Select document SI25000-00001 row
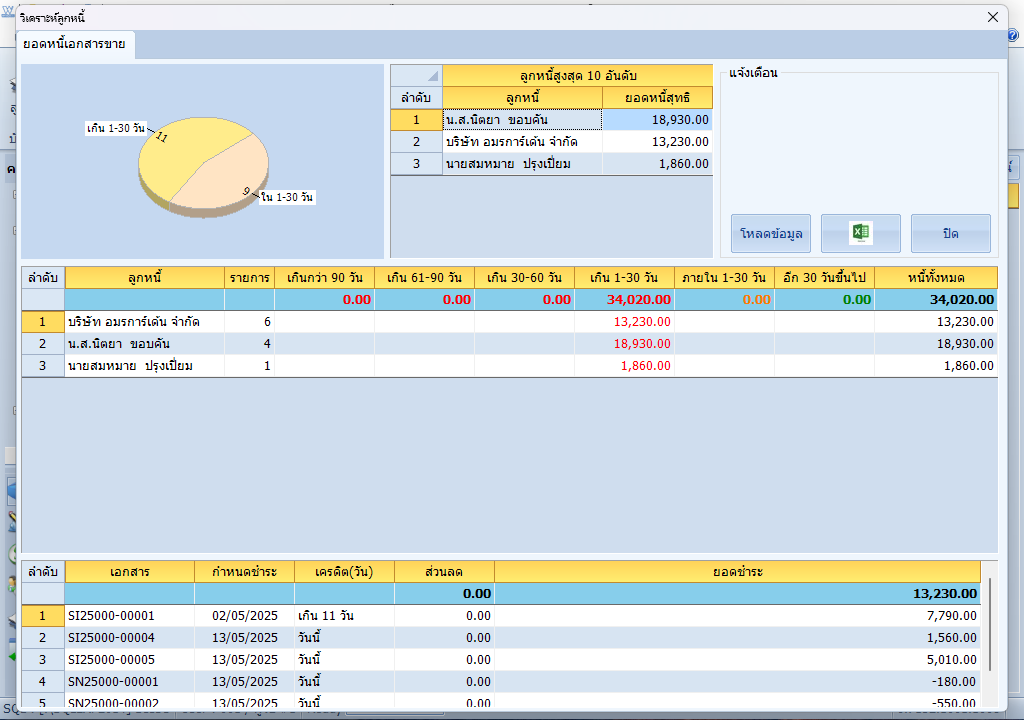1024x720 pixels. click(x=111, y=616)
